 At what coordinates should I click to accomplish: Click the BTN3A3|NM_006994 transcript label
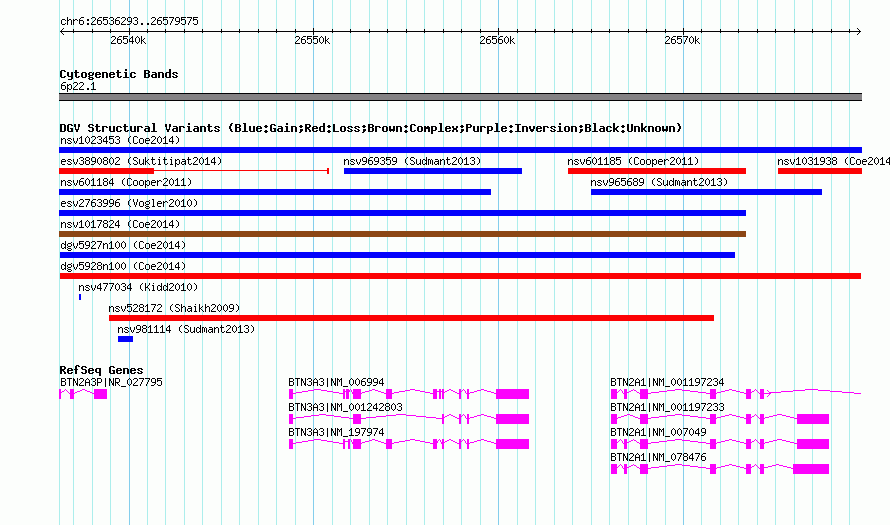coord(336,382)
